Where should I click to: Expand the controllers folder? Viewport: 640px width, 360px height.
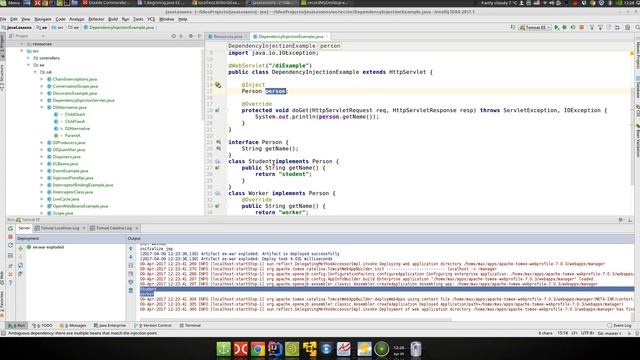(29, 58)
